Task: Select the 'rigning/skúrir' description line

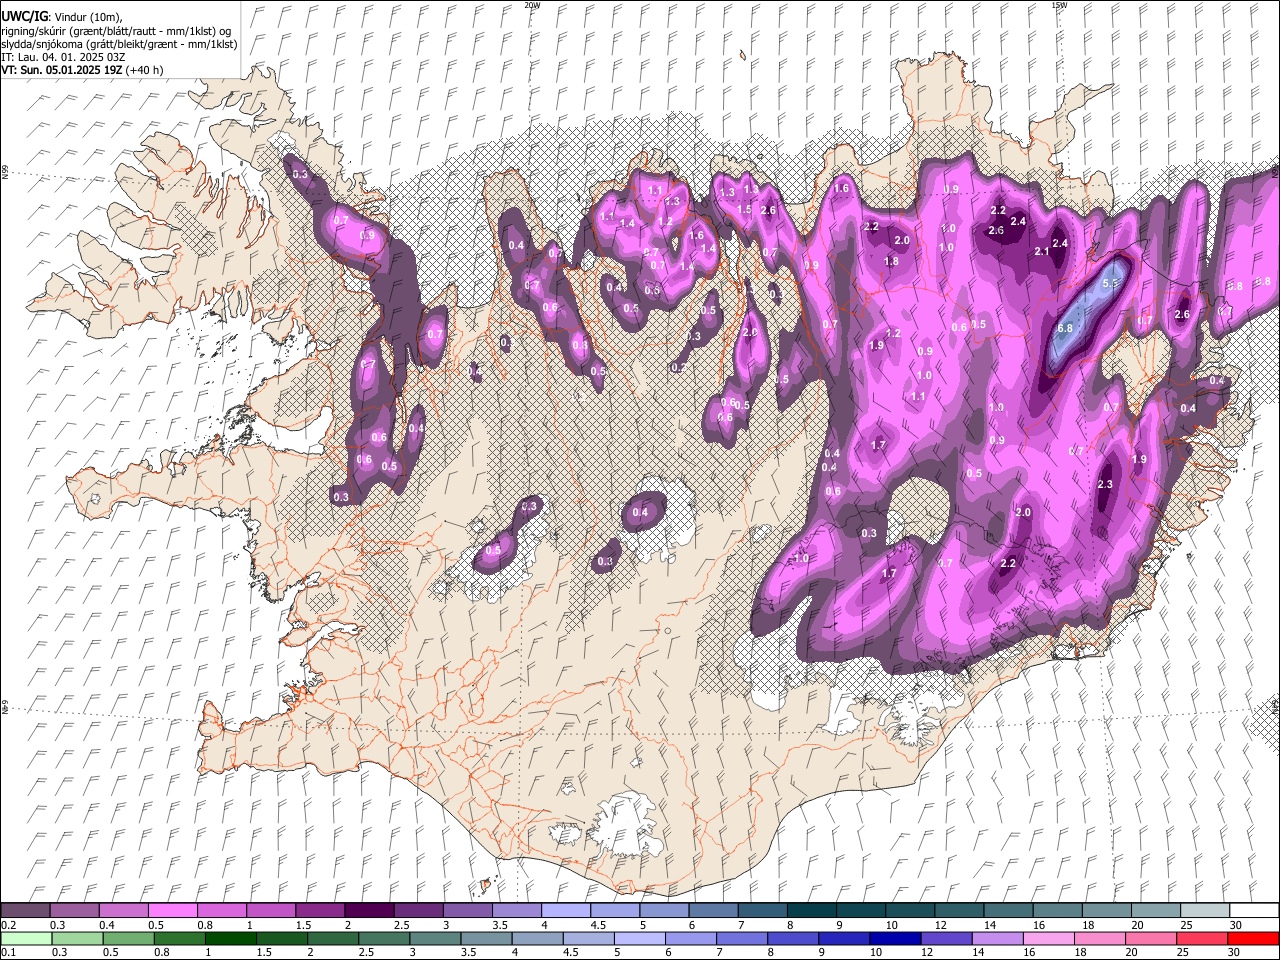Action: click(116, 30)
